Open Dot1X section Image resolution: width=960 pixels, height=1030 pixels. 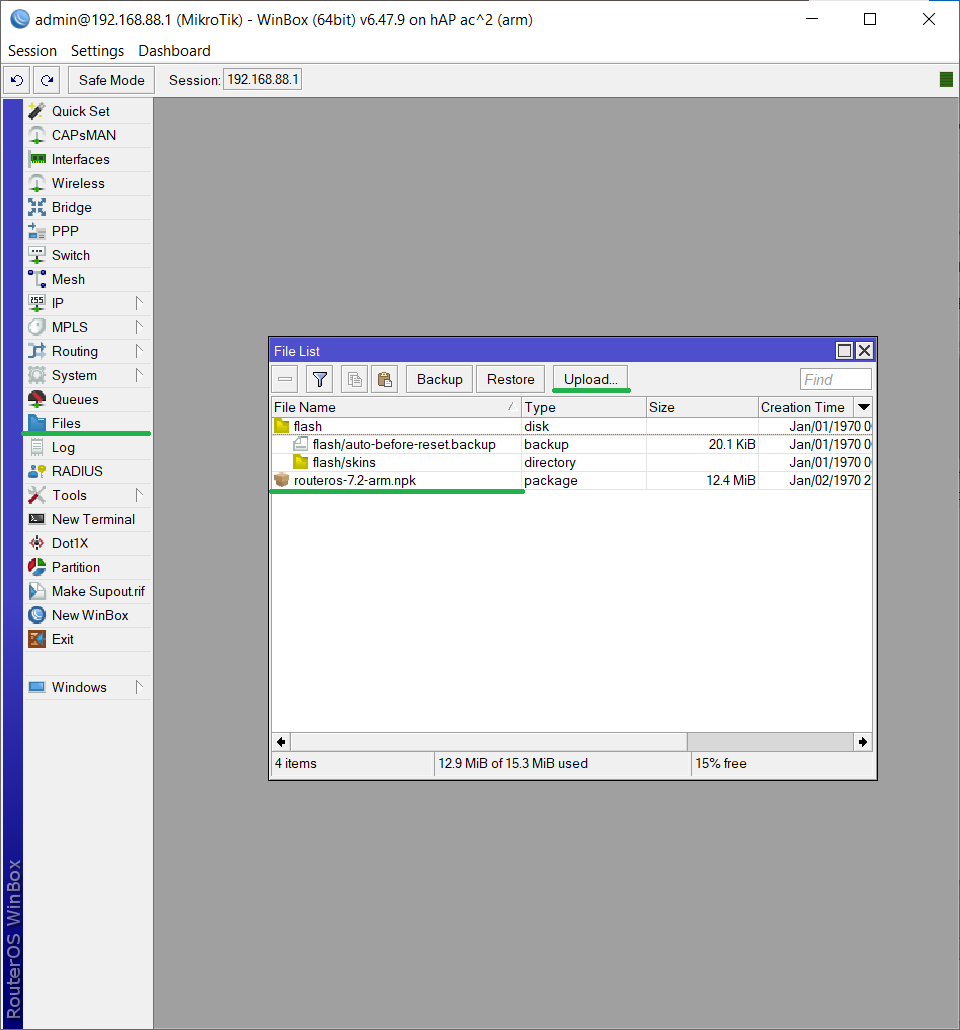pos(88,543)
